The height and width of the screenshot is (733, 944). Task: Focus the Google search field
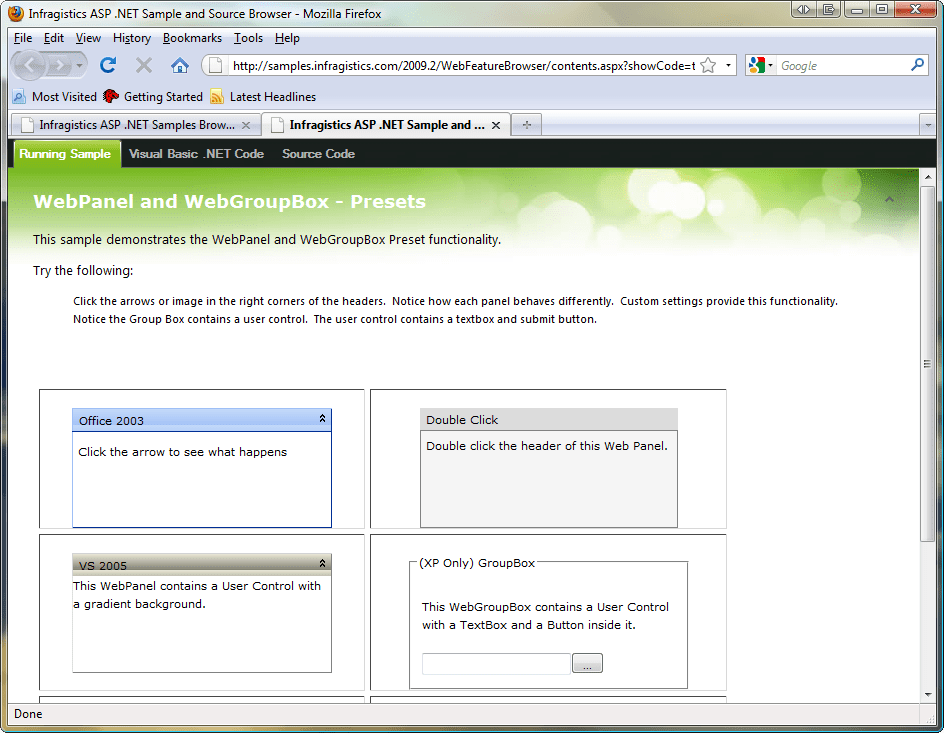843,66
